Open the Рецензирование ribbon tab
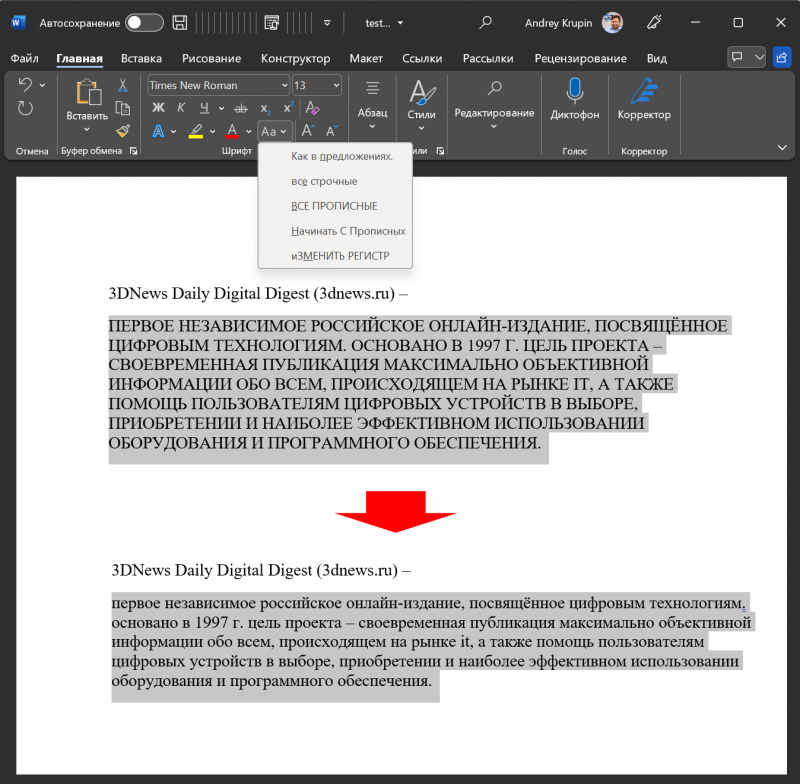The width and height of the screenshot is (800, 784). click(580, 59)
